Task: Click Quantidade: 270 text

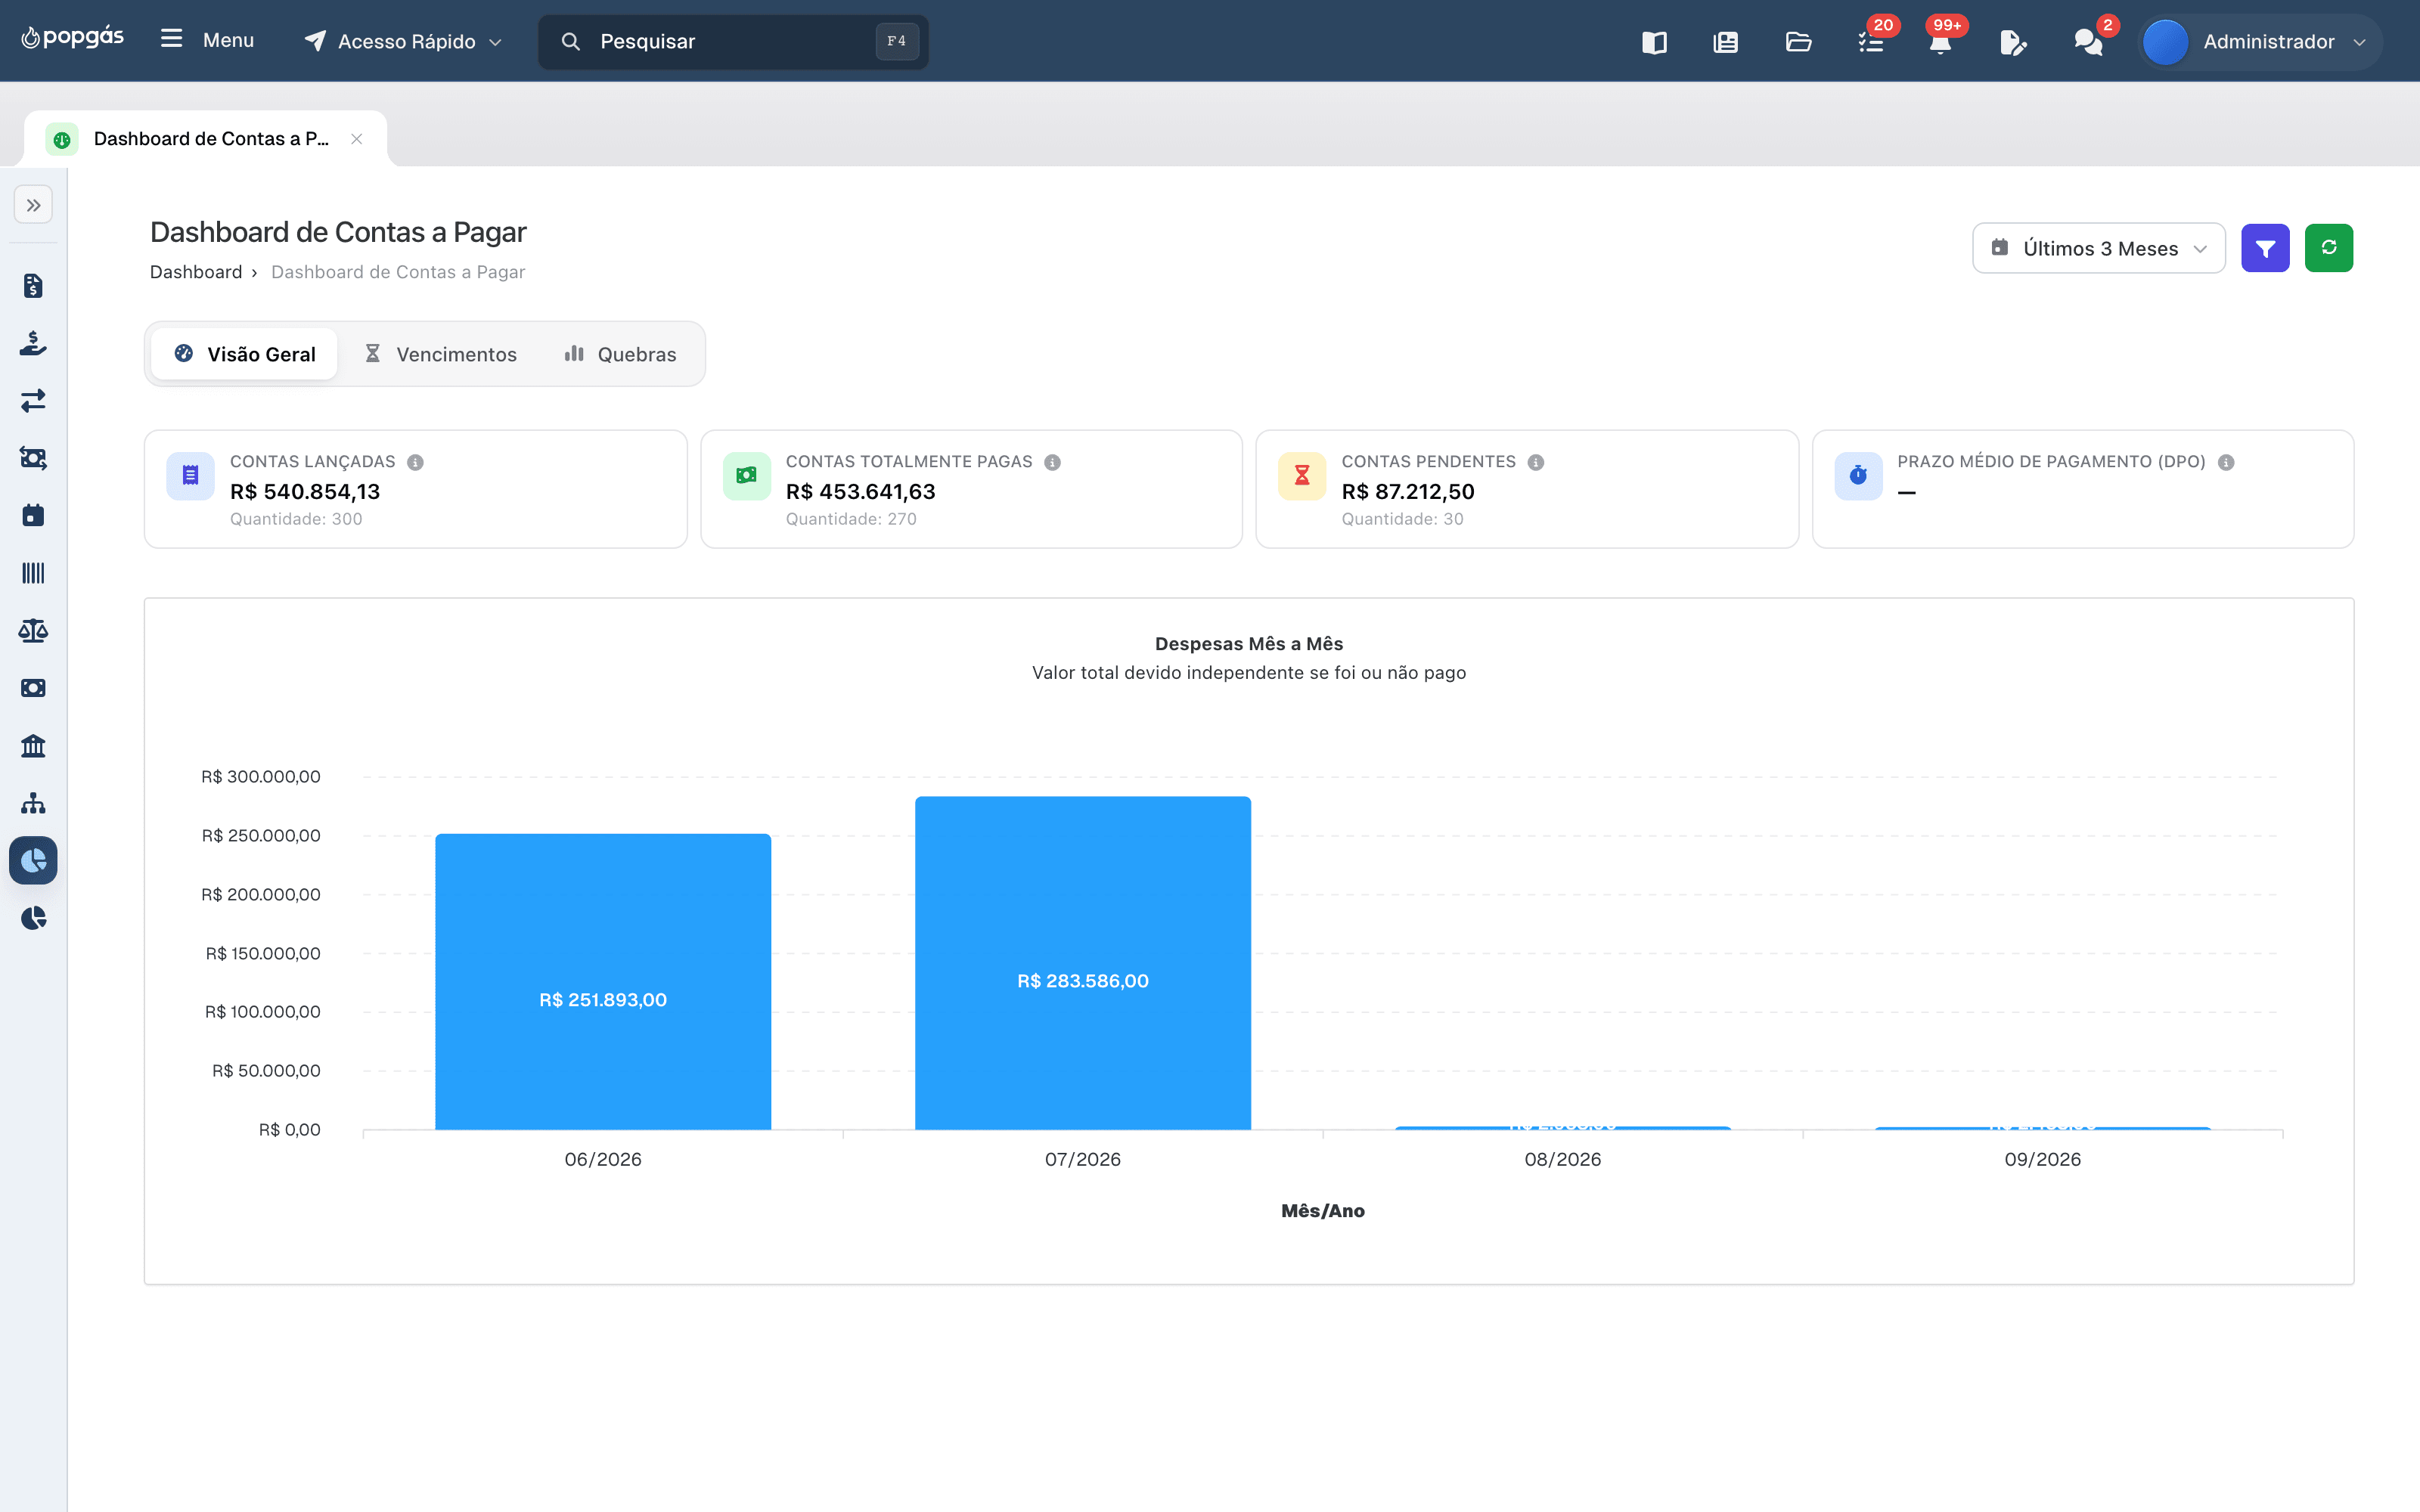Action: (851, 519)
